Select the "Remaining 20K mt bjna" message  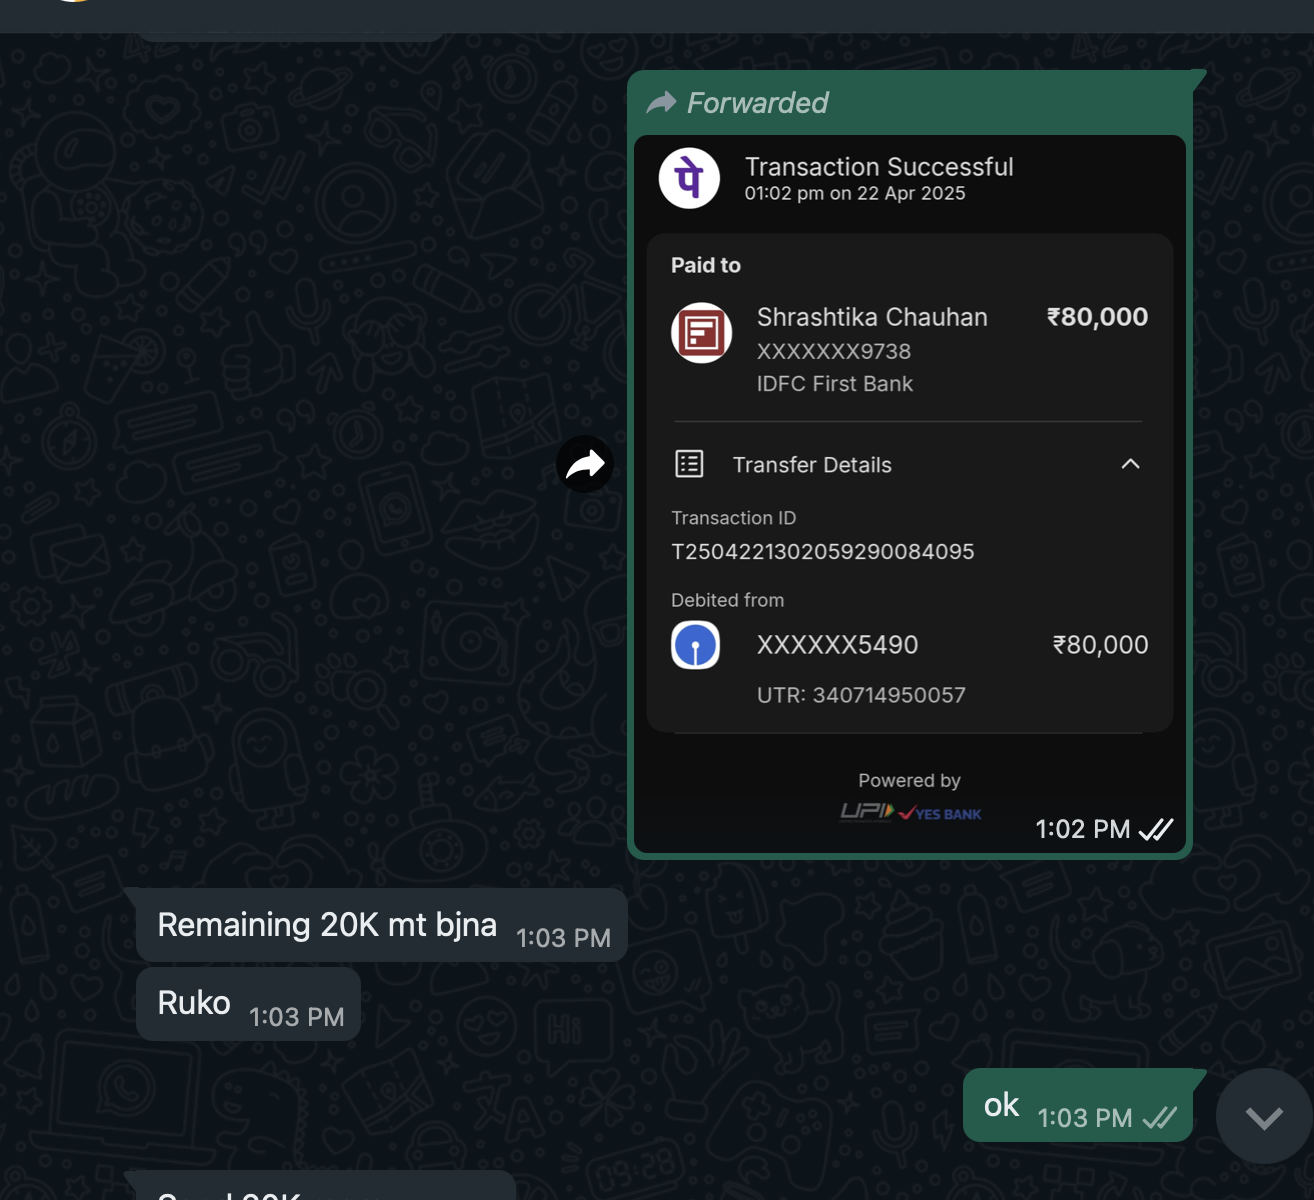[x=327, y=925]
